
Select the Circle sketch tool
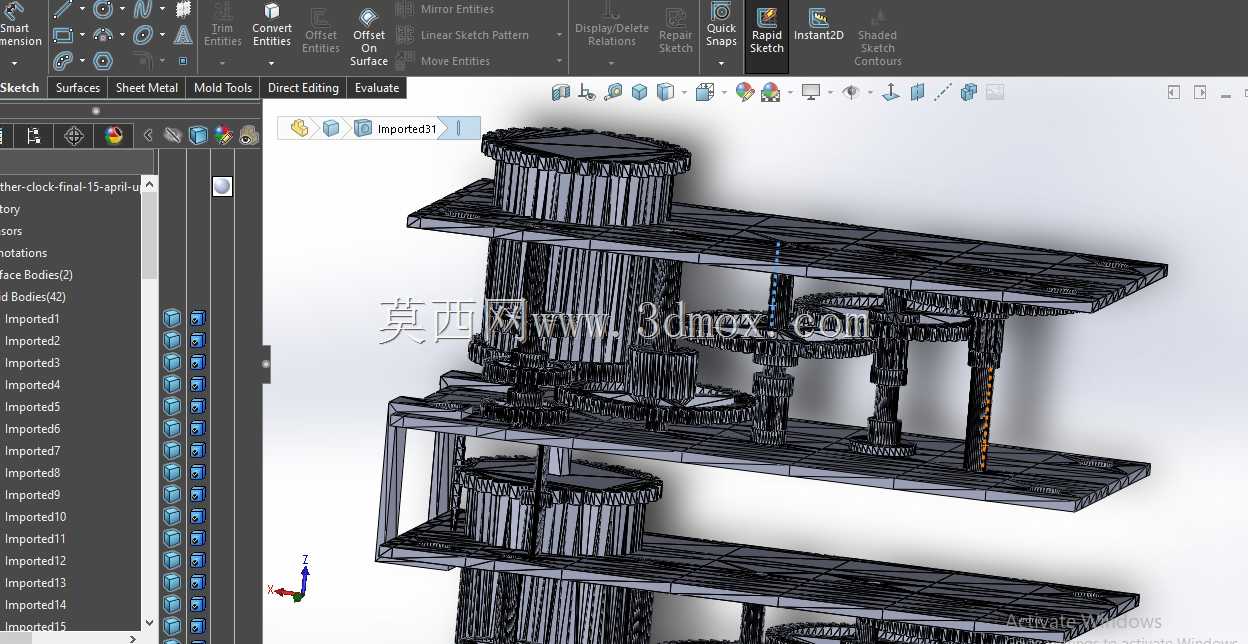[x=103, y=10]
